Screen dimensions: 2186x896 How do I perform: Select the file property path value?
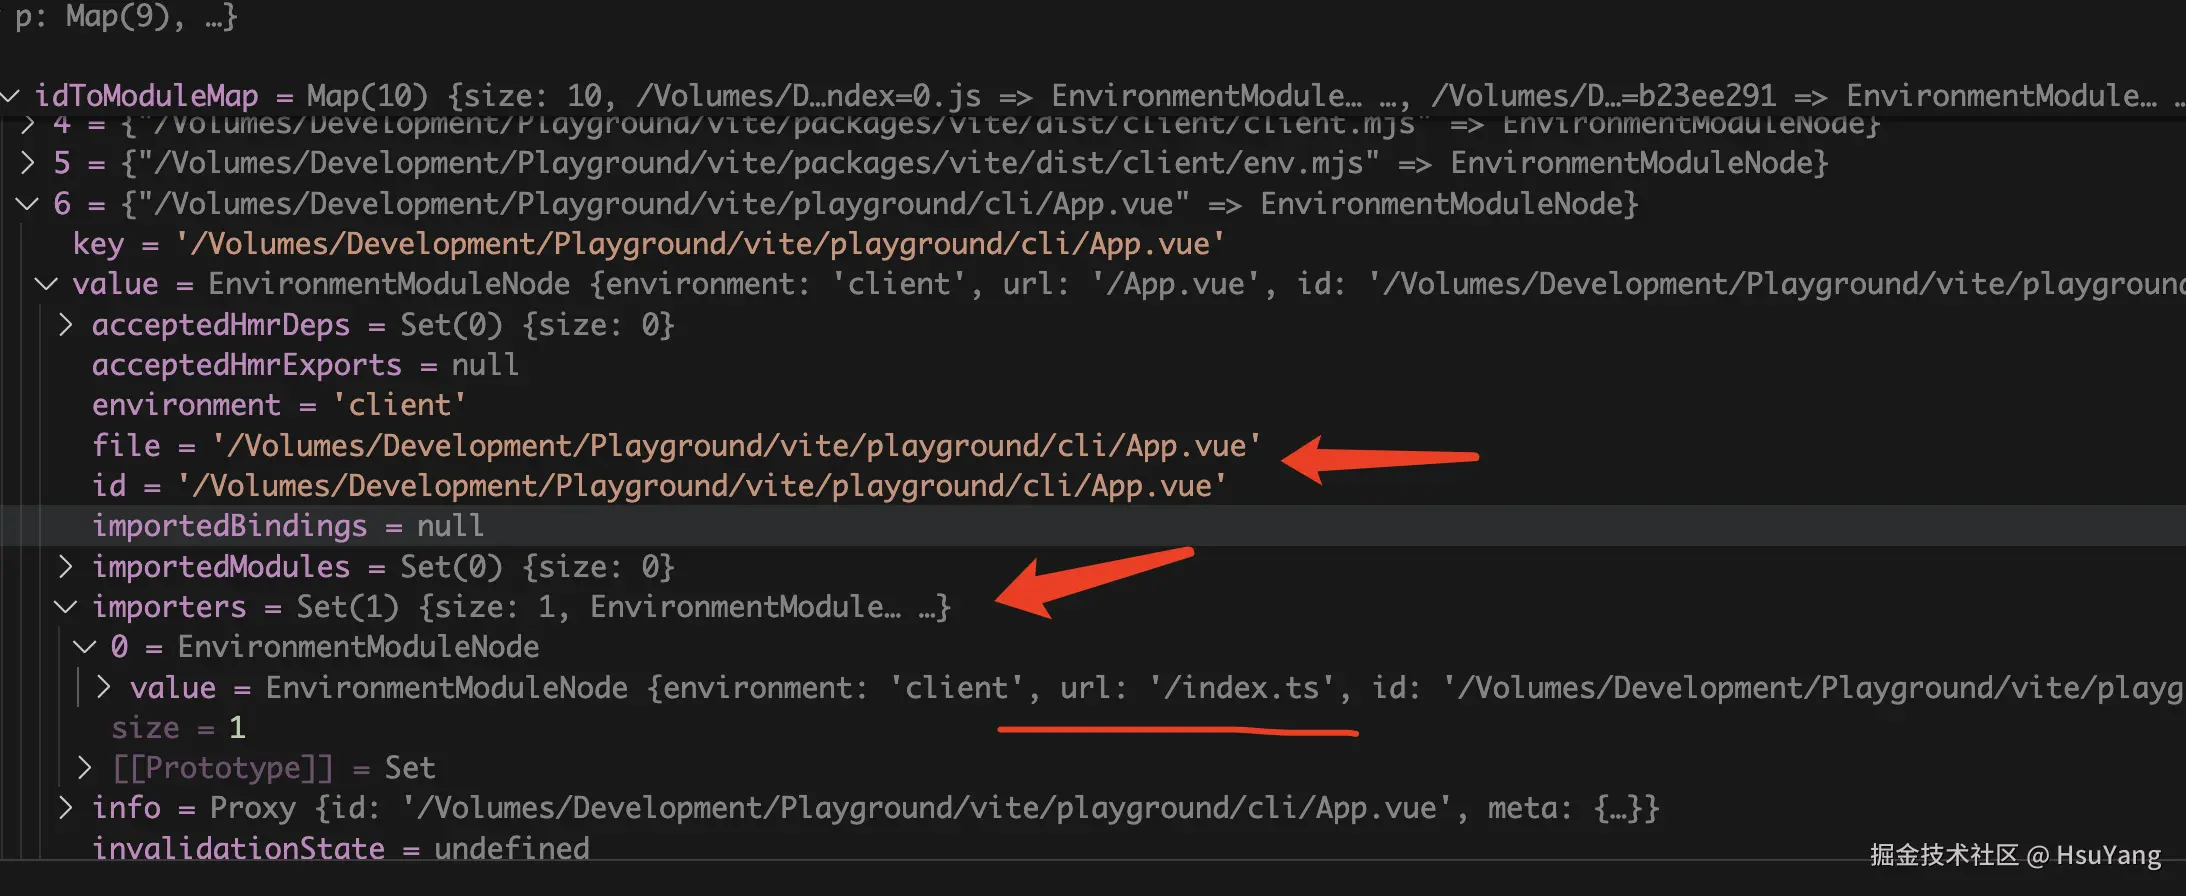[x=735, y=446]
